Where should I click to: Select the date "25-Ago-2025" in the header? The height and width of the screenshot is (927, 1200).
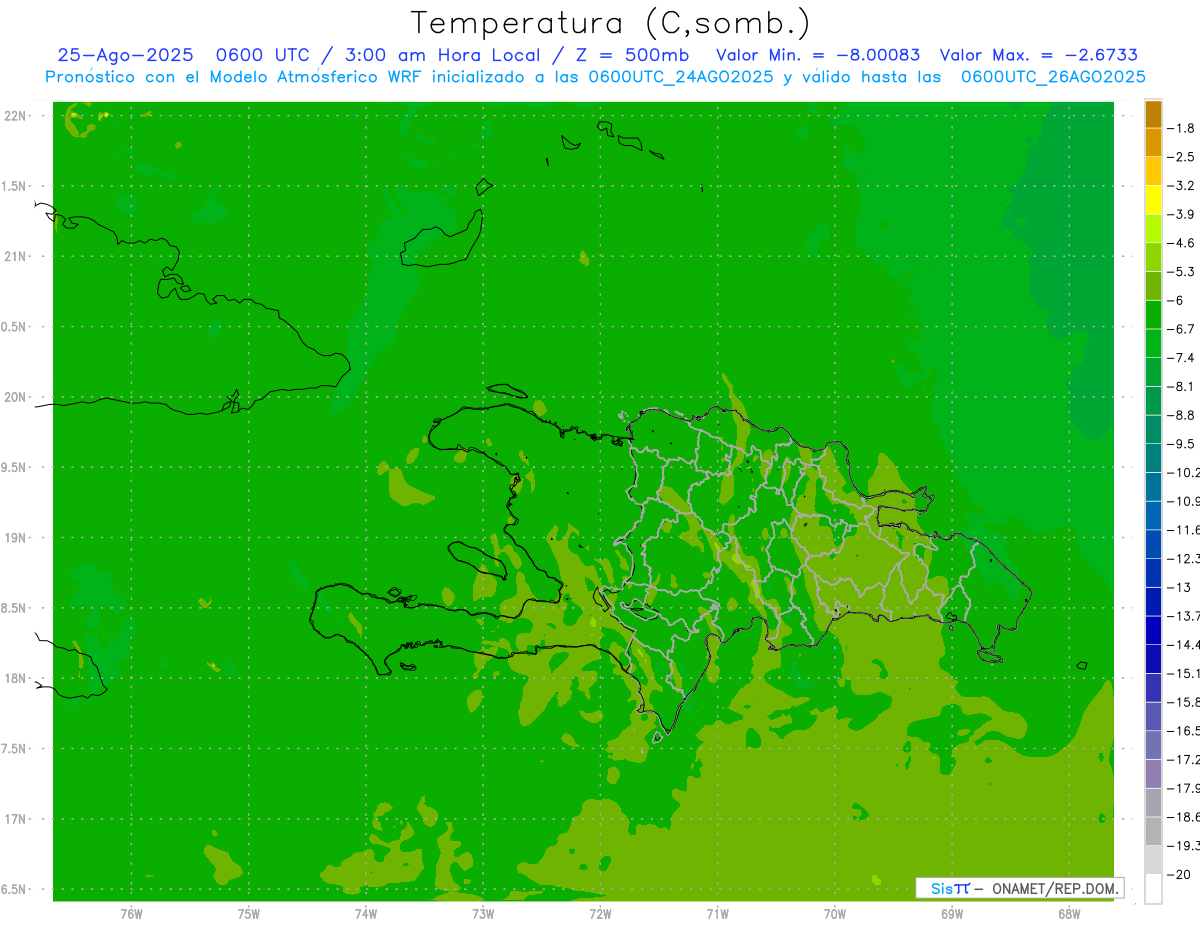(x=125, y=55)
